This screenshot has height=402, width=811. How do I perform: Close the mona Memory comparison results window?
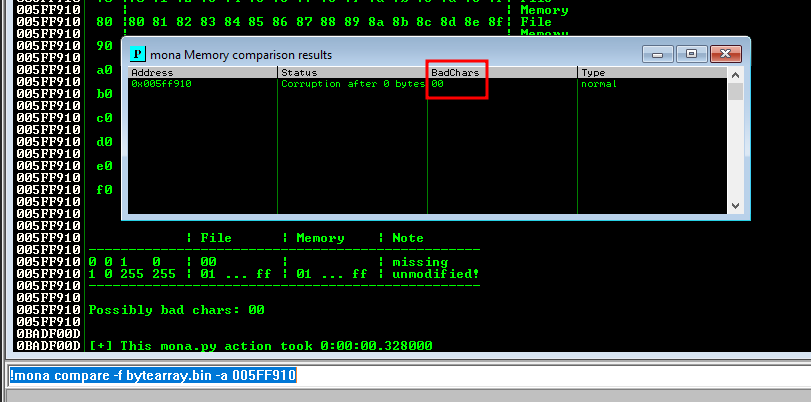(726, 54)
